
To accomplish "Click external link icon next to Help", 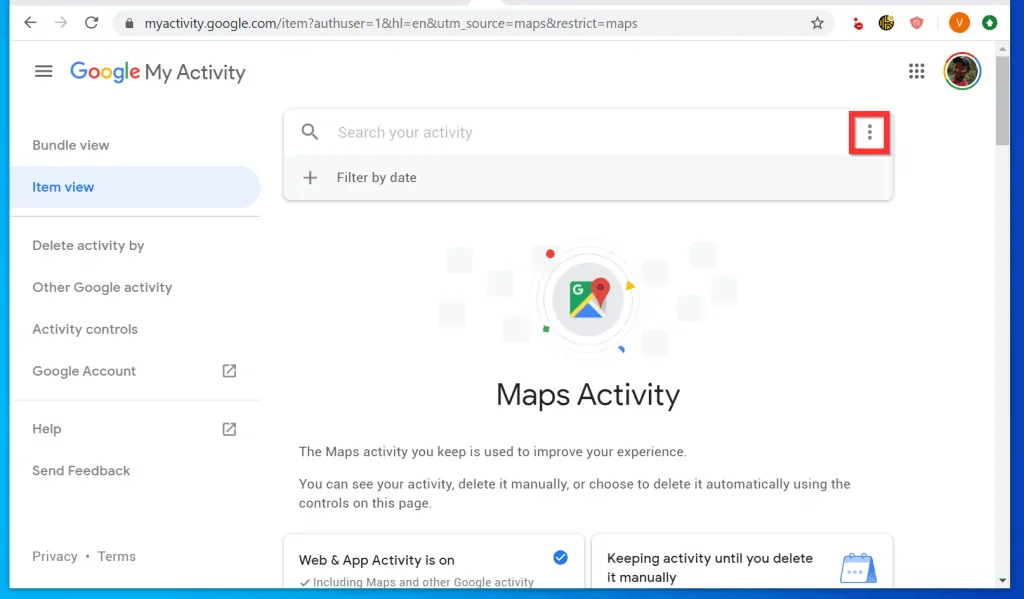I will 229,429.
